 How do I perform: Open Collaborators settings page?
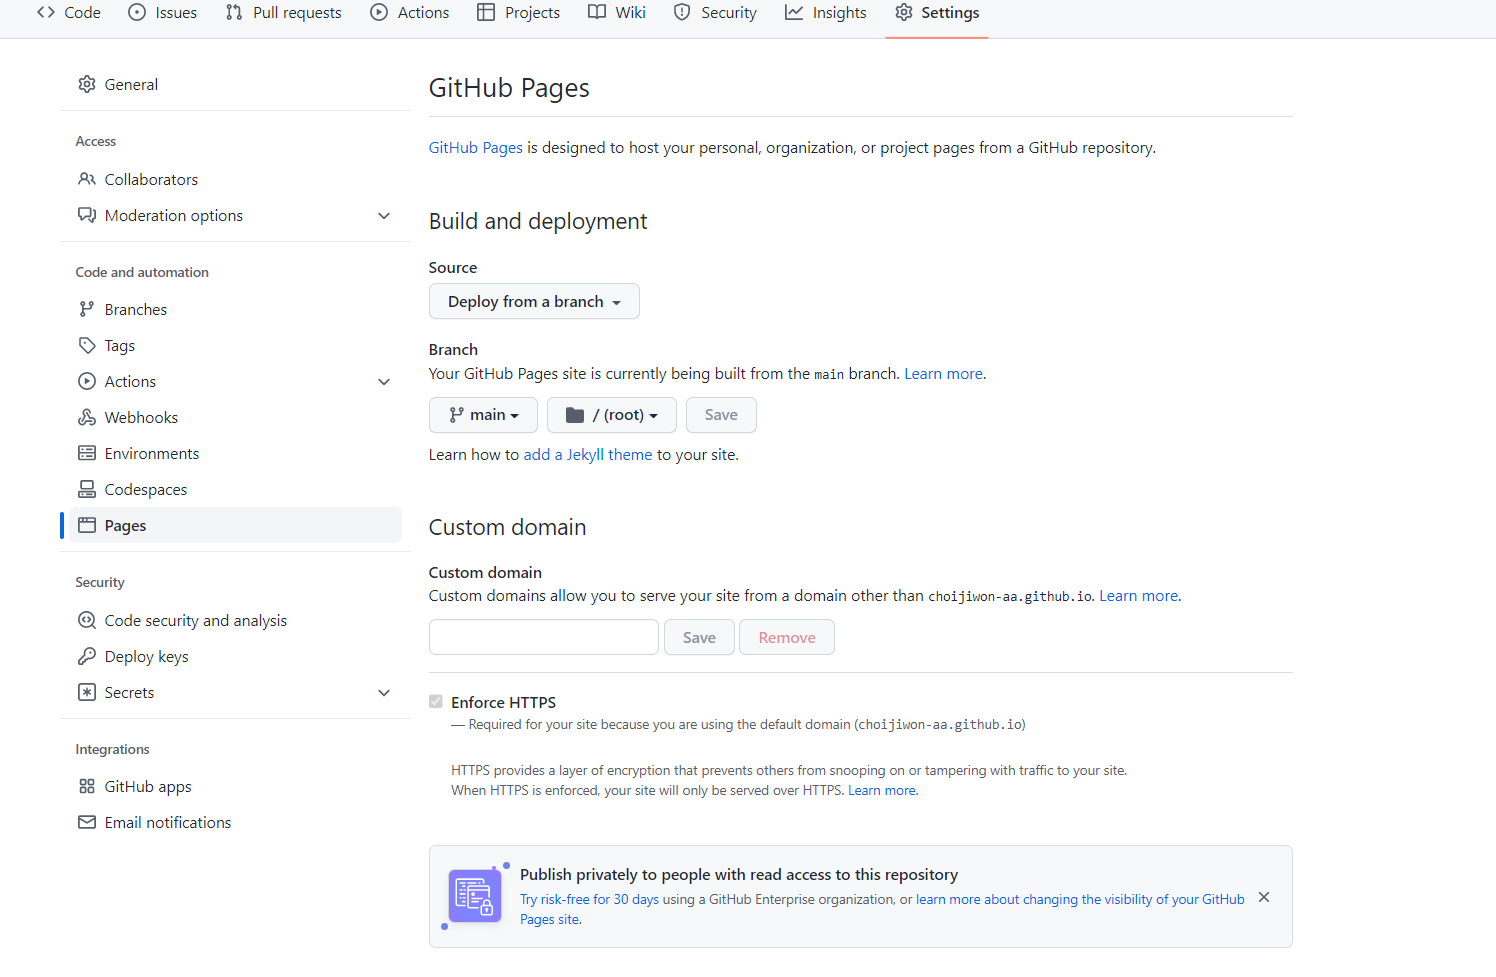(x=236, y=179)
